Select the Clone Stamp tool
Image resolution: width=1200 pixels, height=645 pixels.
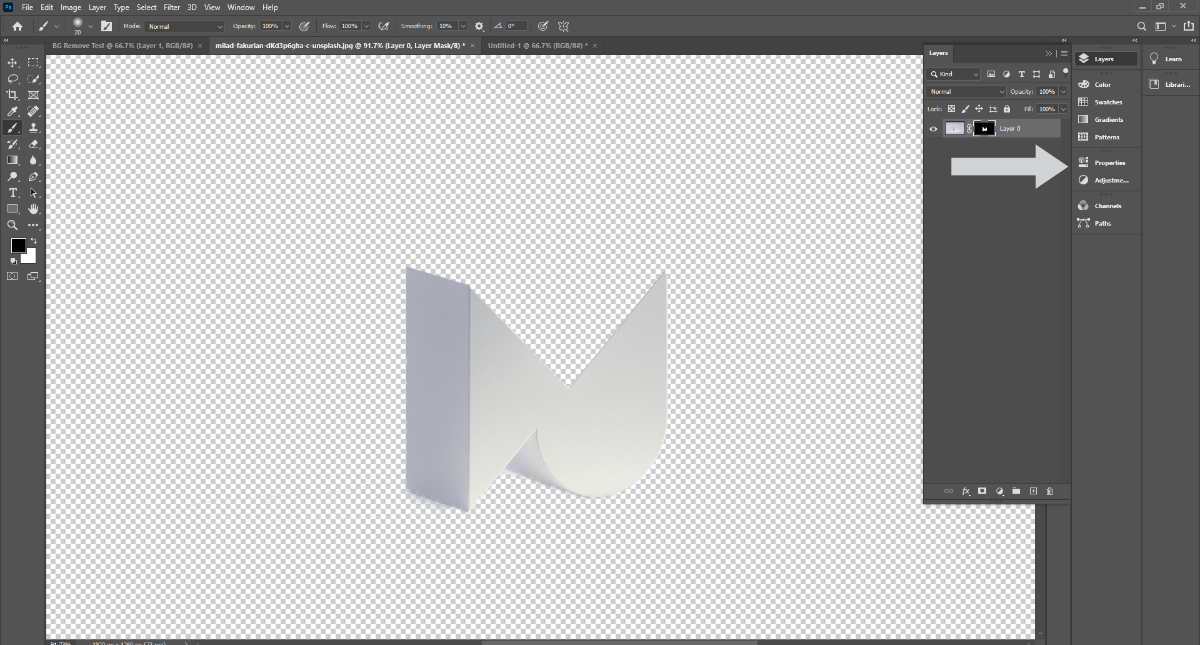click(33, 127)
